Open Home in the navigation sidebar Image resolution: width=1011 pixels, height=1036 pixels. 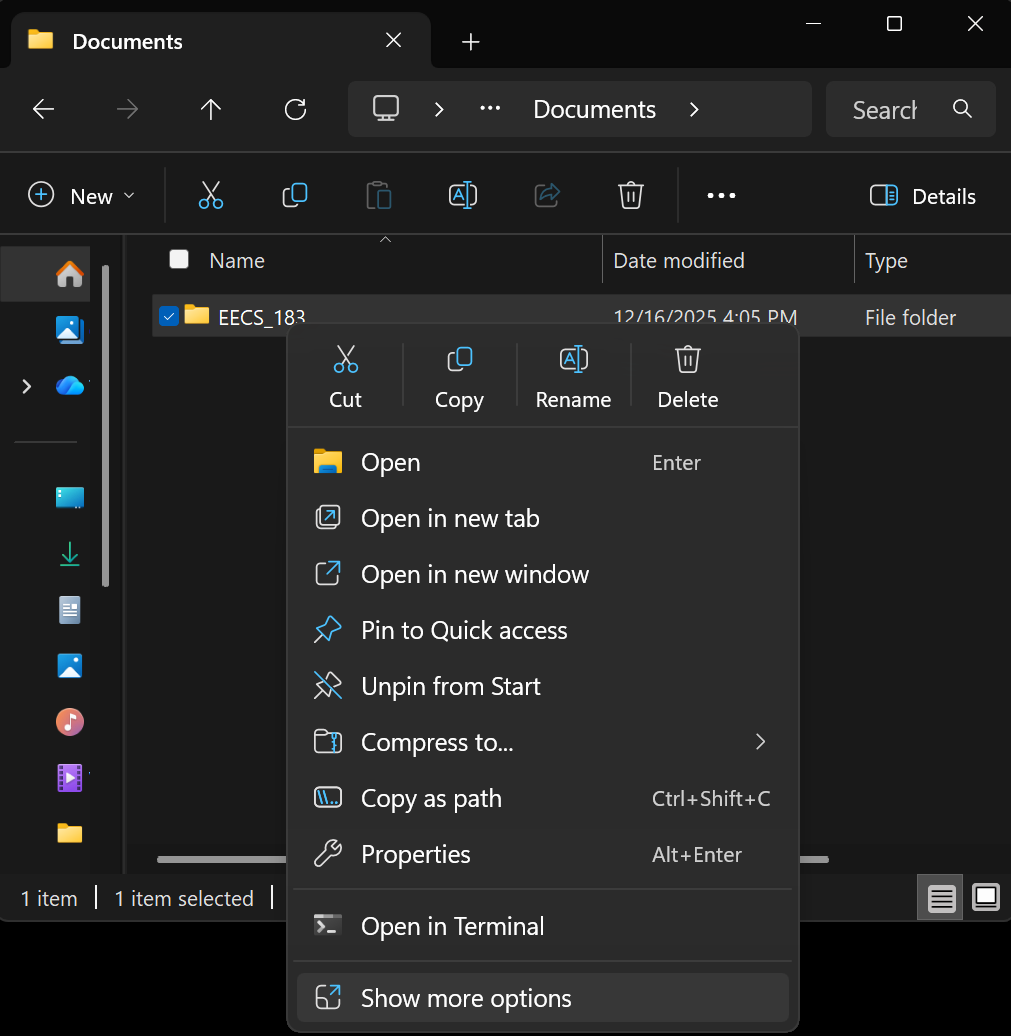point(69,274)
